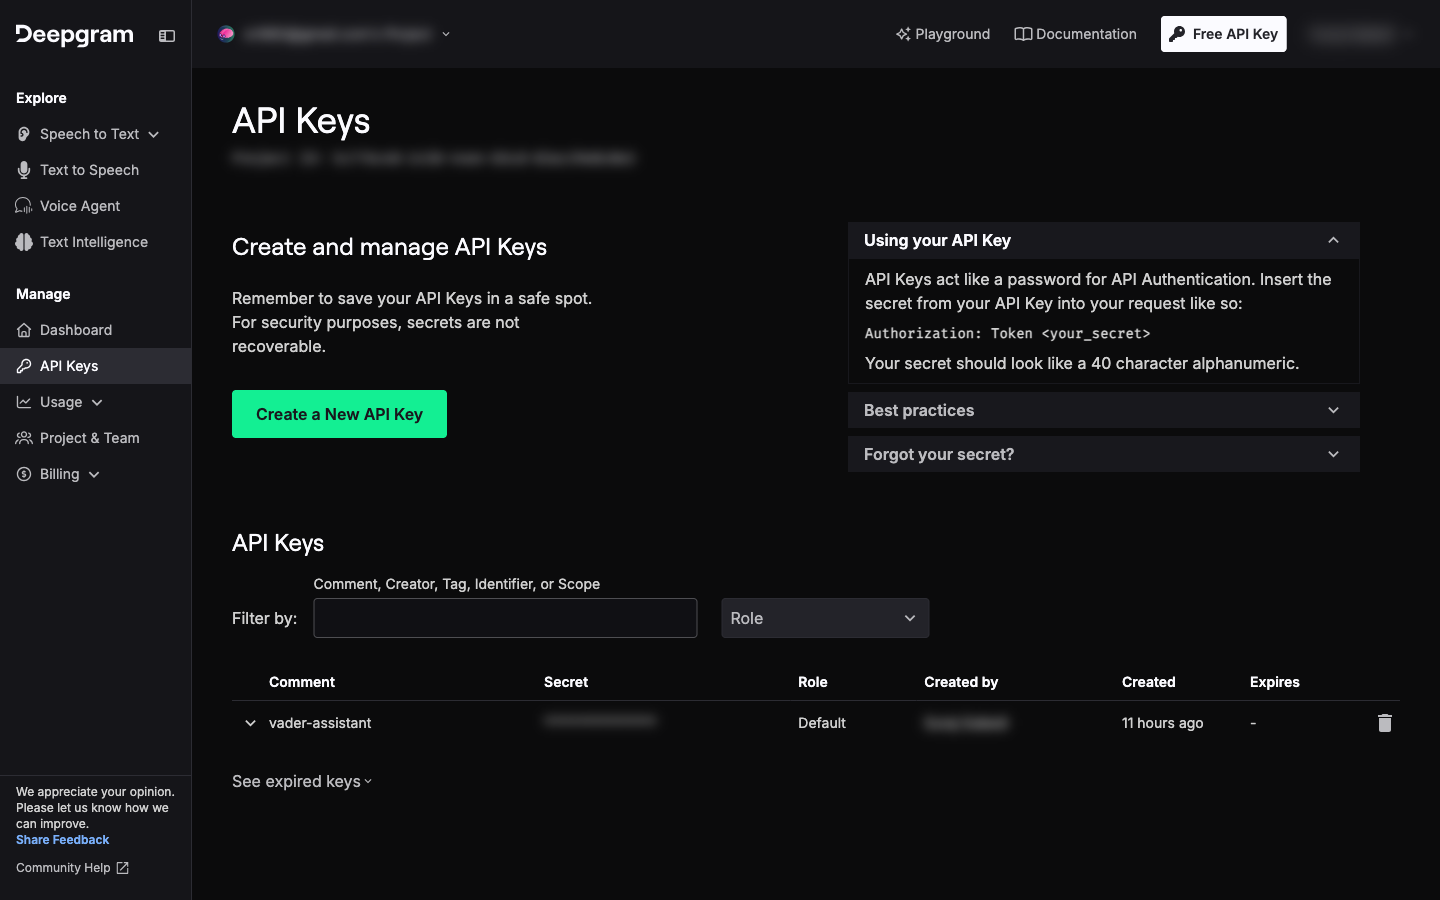This screenshot has width=1440, height=900.
Task: Click the Secret column header
Action: click(566, 682)
